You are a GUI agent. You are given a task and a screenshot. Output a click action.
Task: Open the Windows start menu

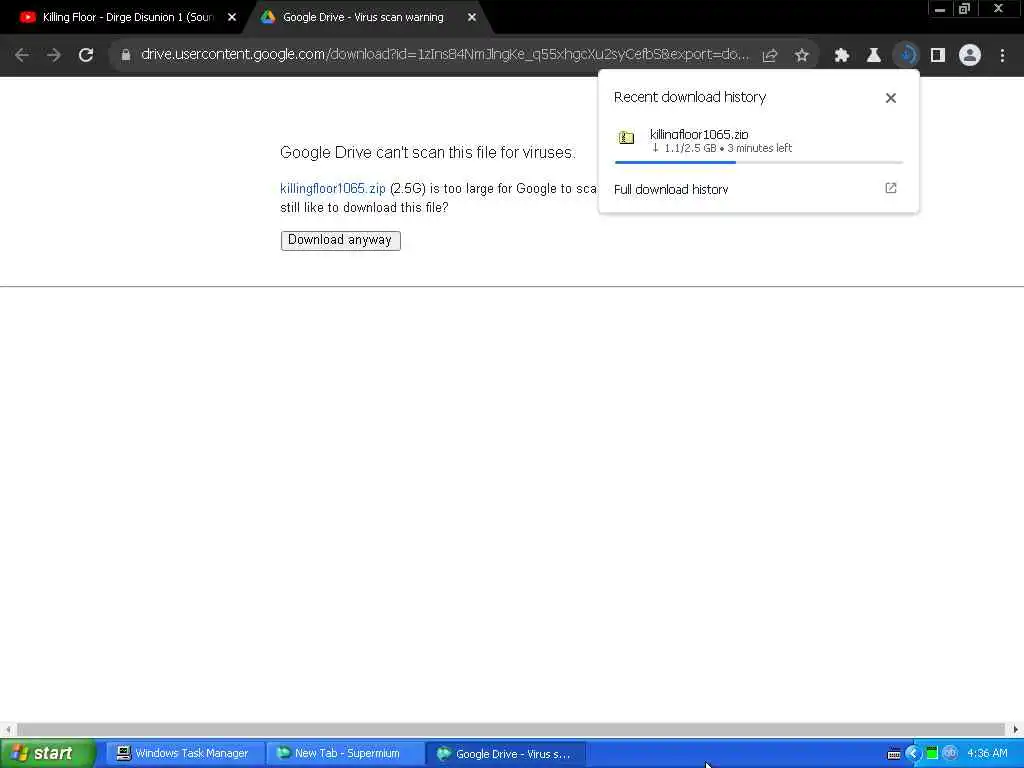(x=46, y=753)
